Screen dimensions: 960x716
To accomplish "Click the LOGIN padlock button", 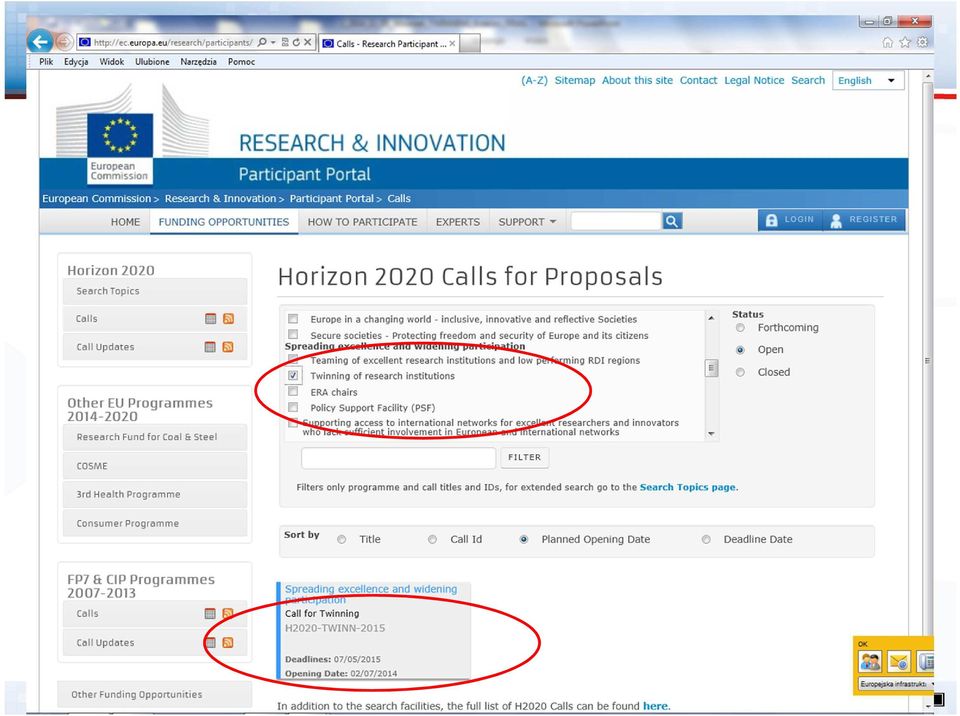I will click(x=790, y=220).
